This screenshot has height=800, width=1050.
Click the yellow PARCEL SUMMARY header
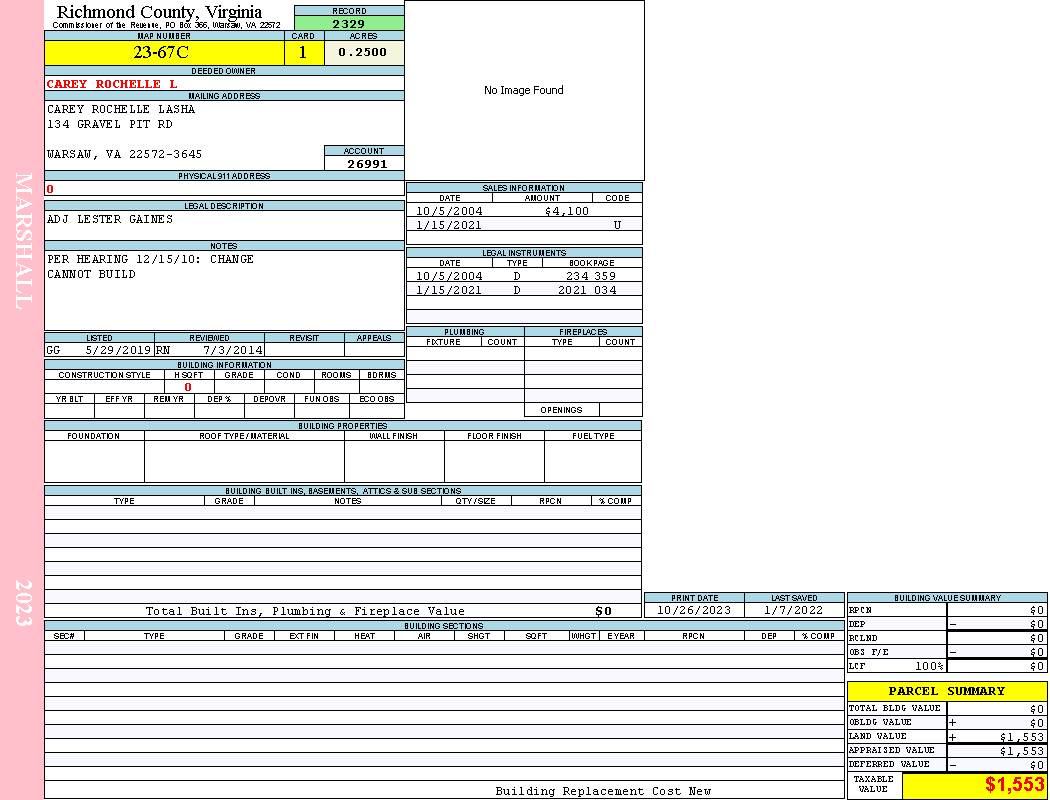(947, 691)
